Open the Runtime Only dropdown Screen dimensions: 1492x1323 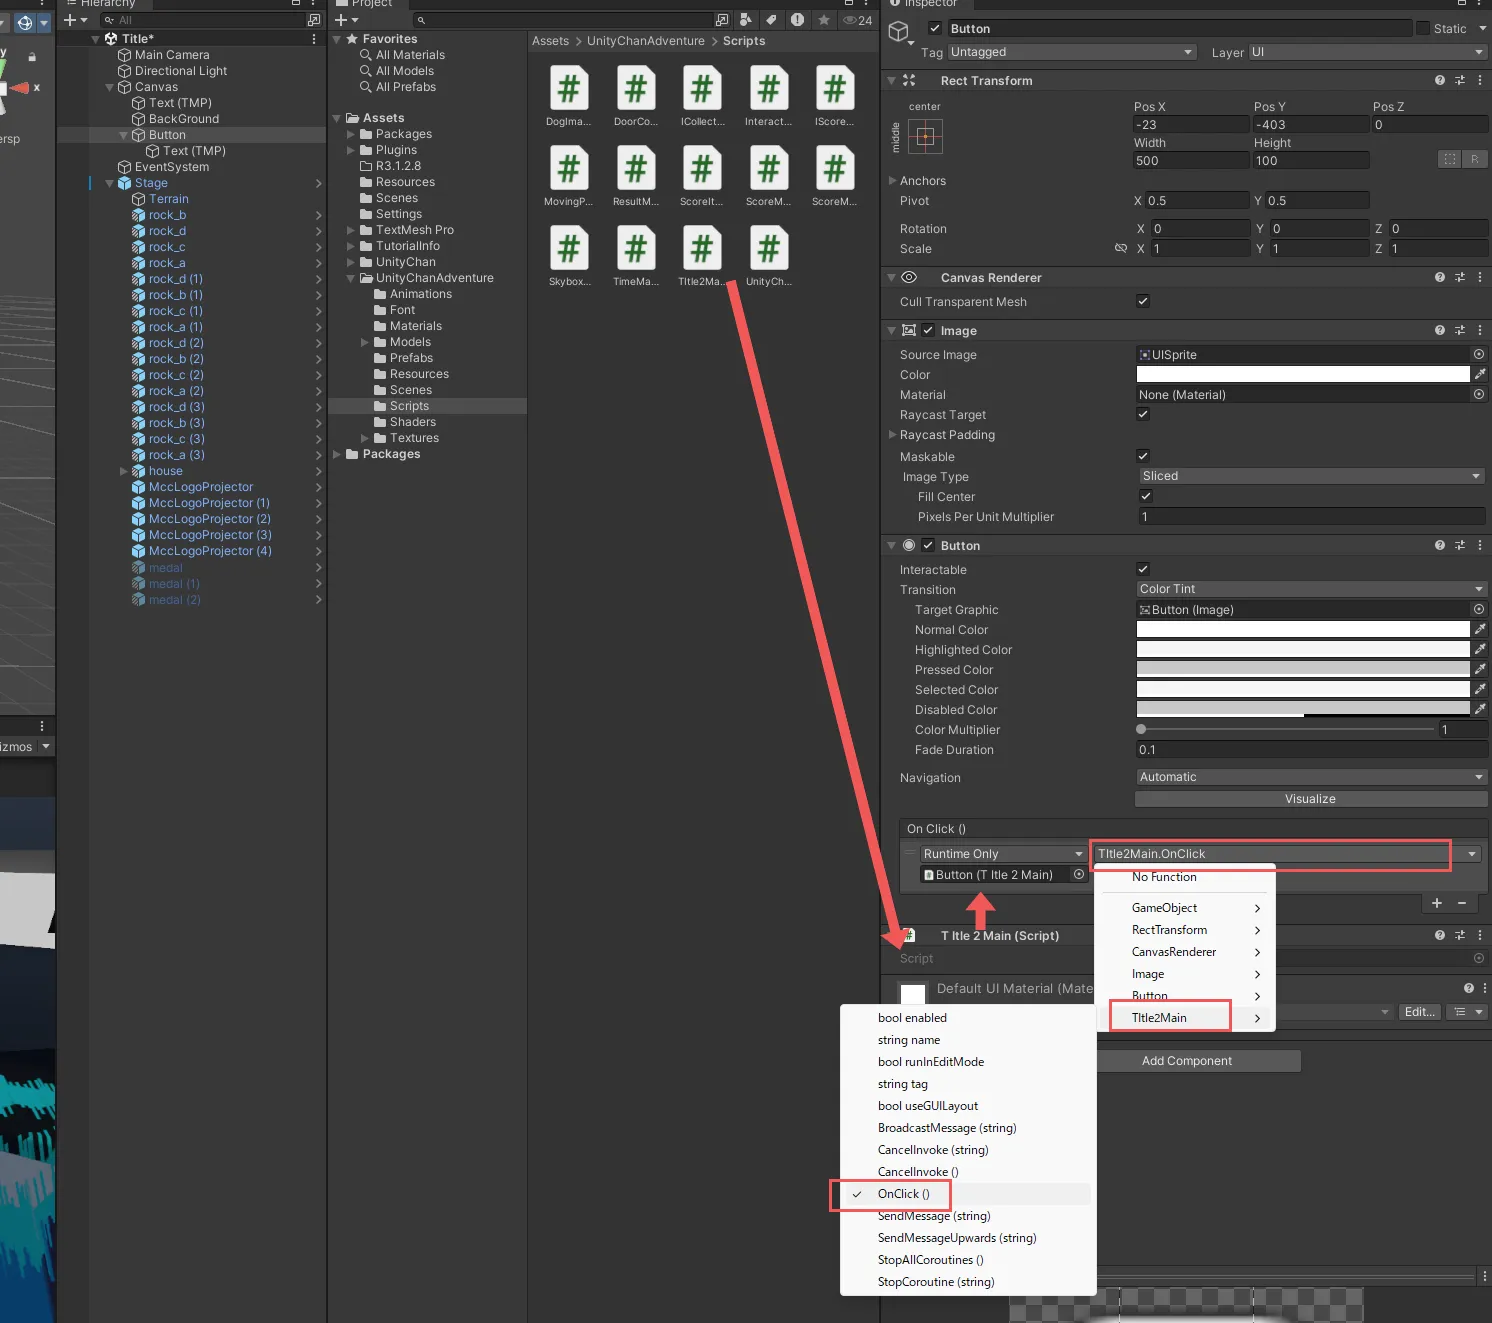click(1002, 854)
